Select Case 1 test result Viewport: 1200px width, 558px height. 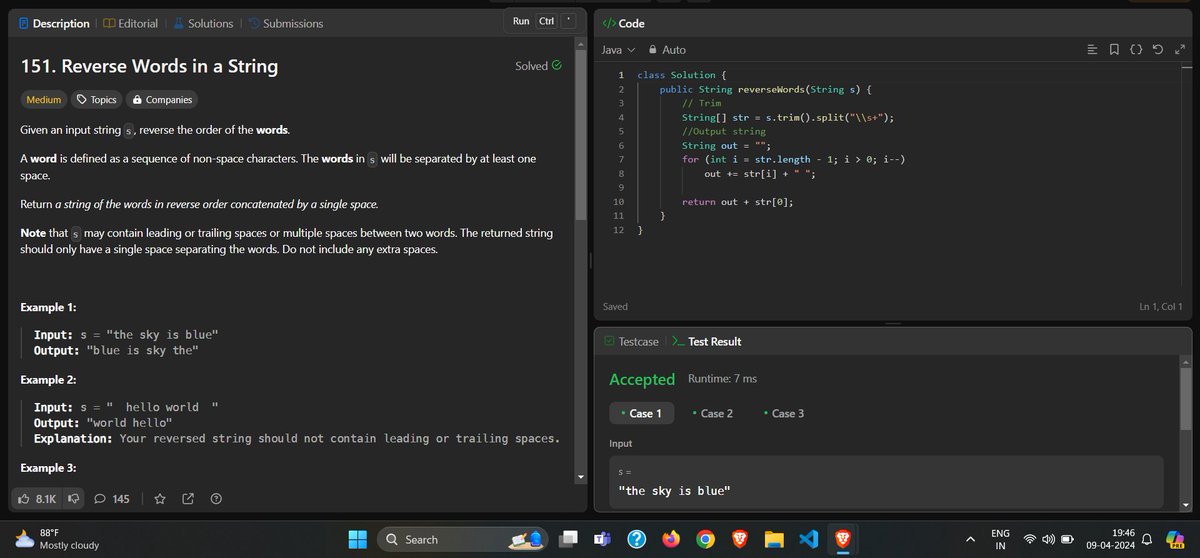tap(641, 413)
